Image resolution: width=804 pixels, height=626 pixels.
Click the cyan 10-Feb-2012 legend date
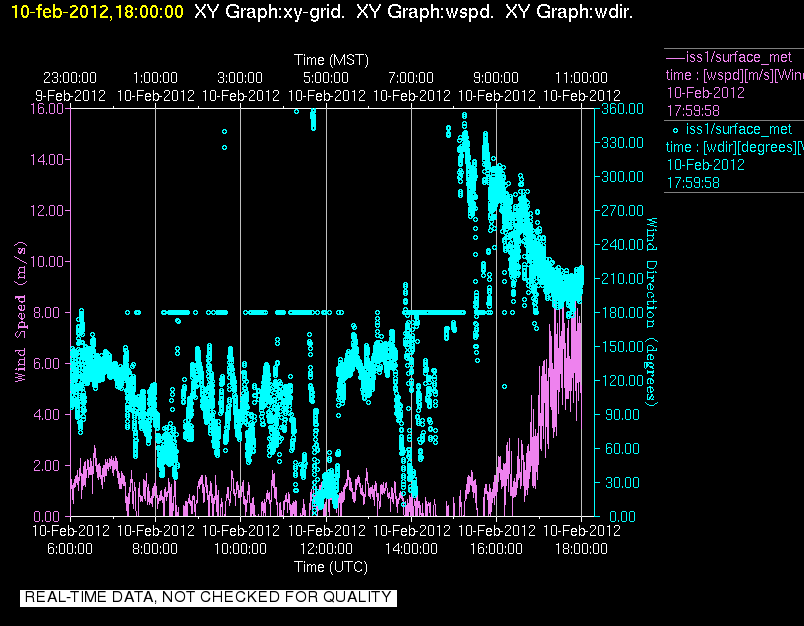point(706,165)
